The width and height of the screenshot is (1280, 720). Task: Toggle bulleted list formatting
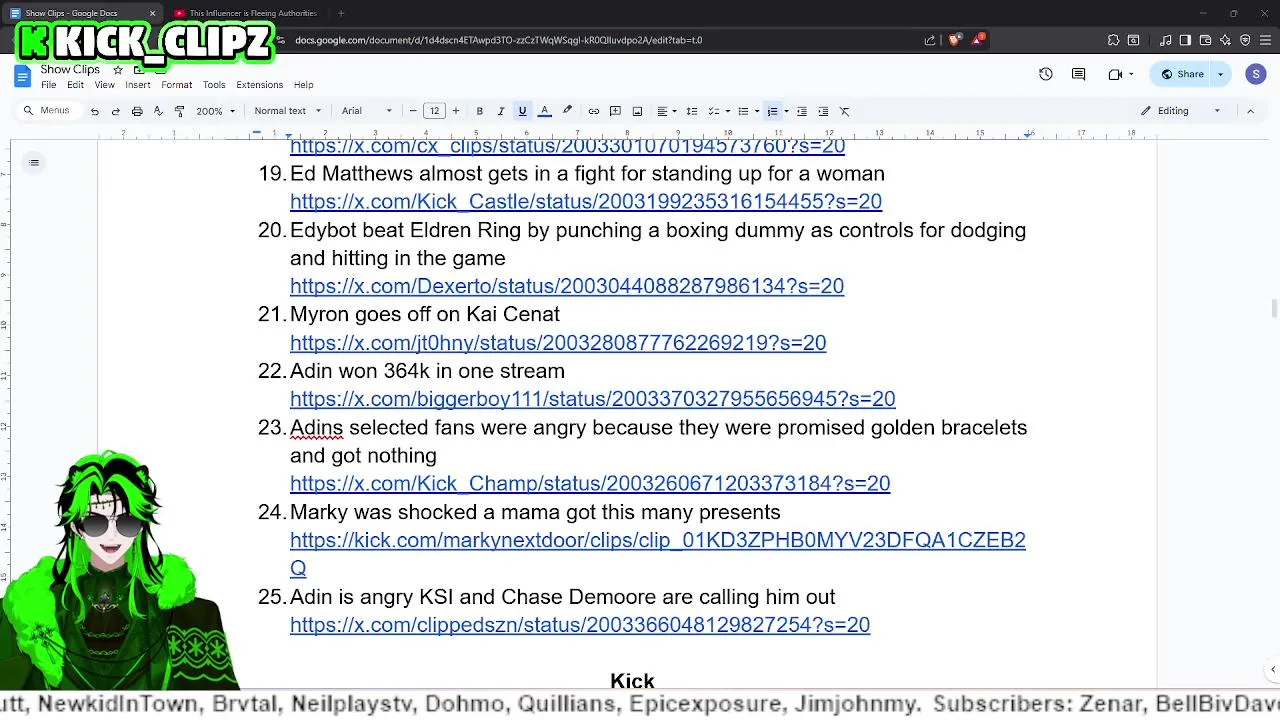(x=742, y=111)
